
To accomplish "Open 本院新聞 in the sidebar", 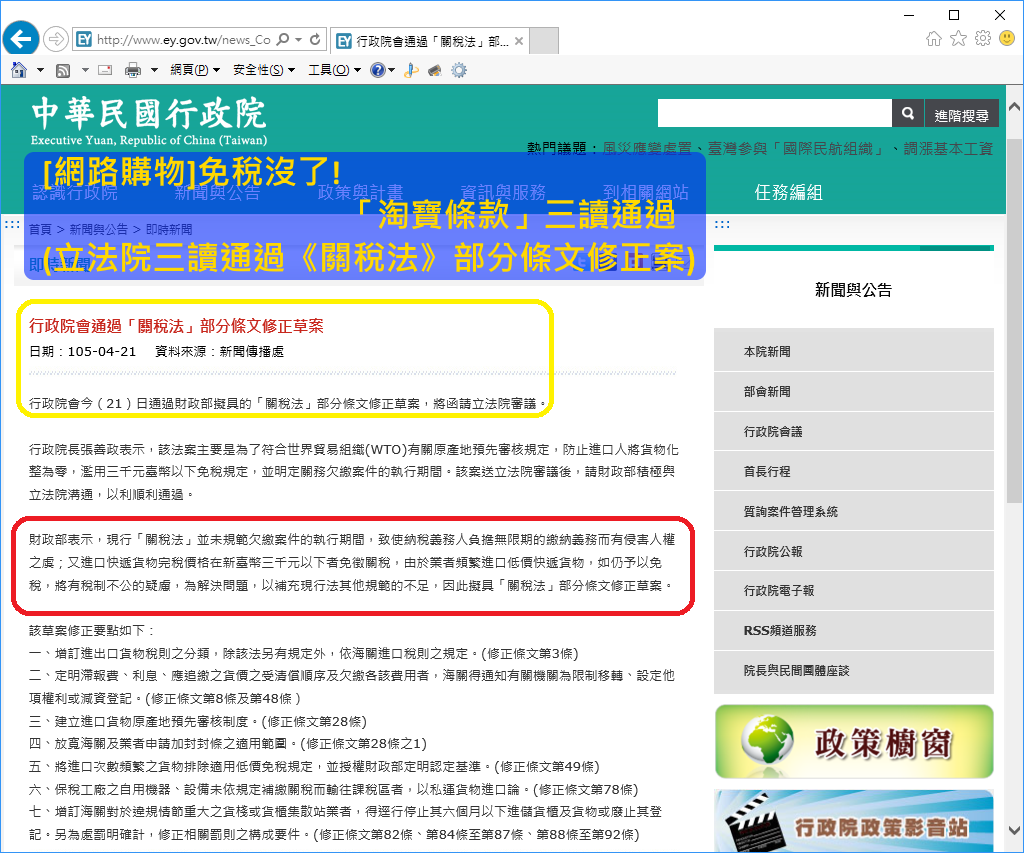I will pyautogui.click(x=854, y=351).
